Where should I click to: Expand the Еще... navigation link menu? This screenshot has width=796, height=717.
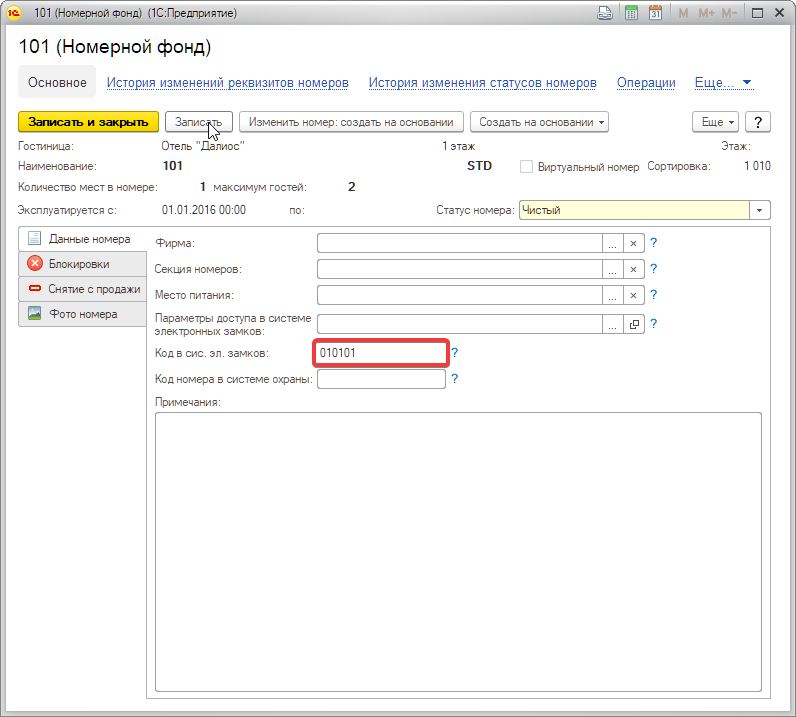click(x=723, y=83)
